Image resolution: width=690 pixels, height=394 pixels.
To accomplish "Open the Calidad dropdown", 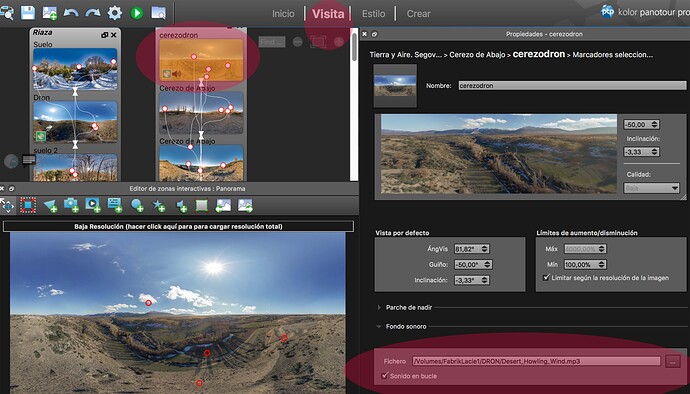I will (x=651, y=188).
